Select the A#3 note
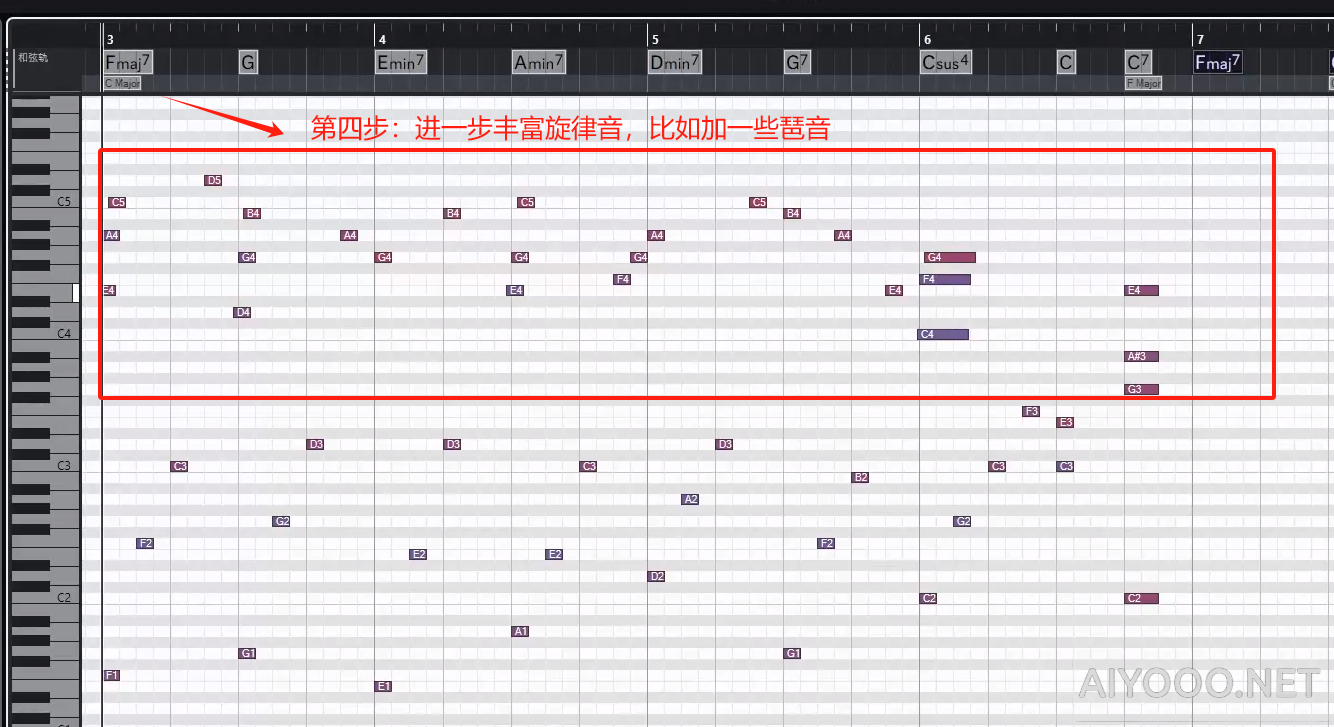Viewport: 1334px width, 727px height. point(1142,356)
